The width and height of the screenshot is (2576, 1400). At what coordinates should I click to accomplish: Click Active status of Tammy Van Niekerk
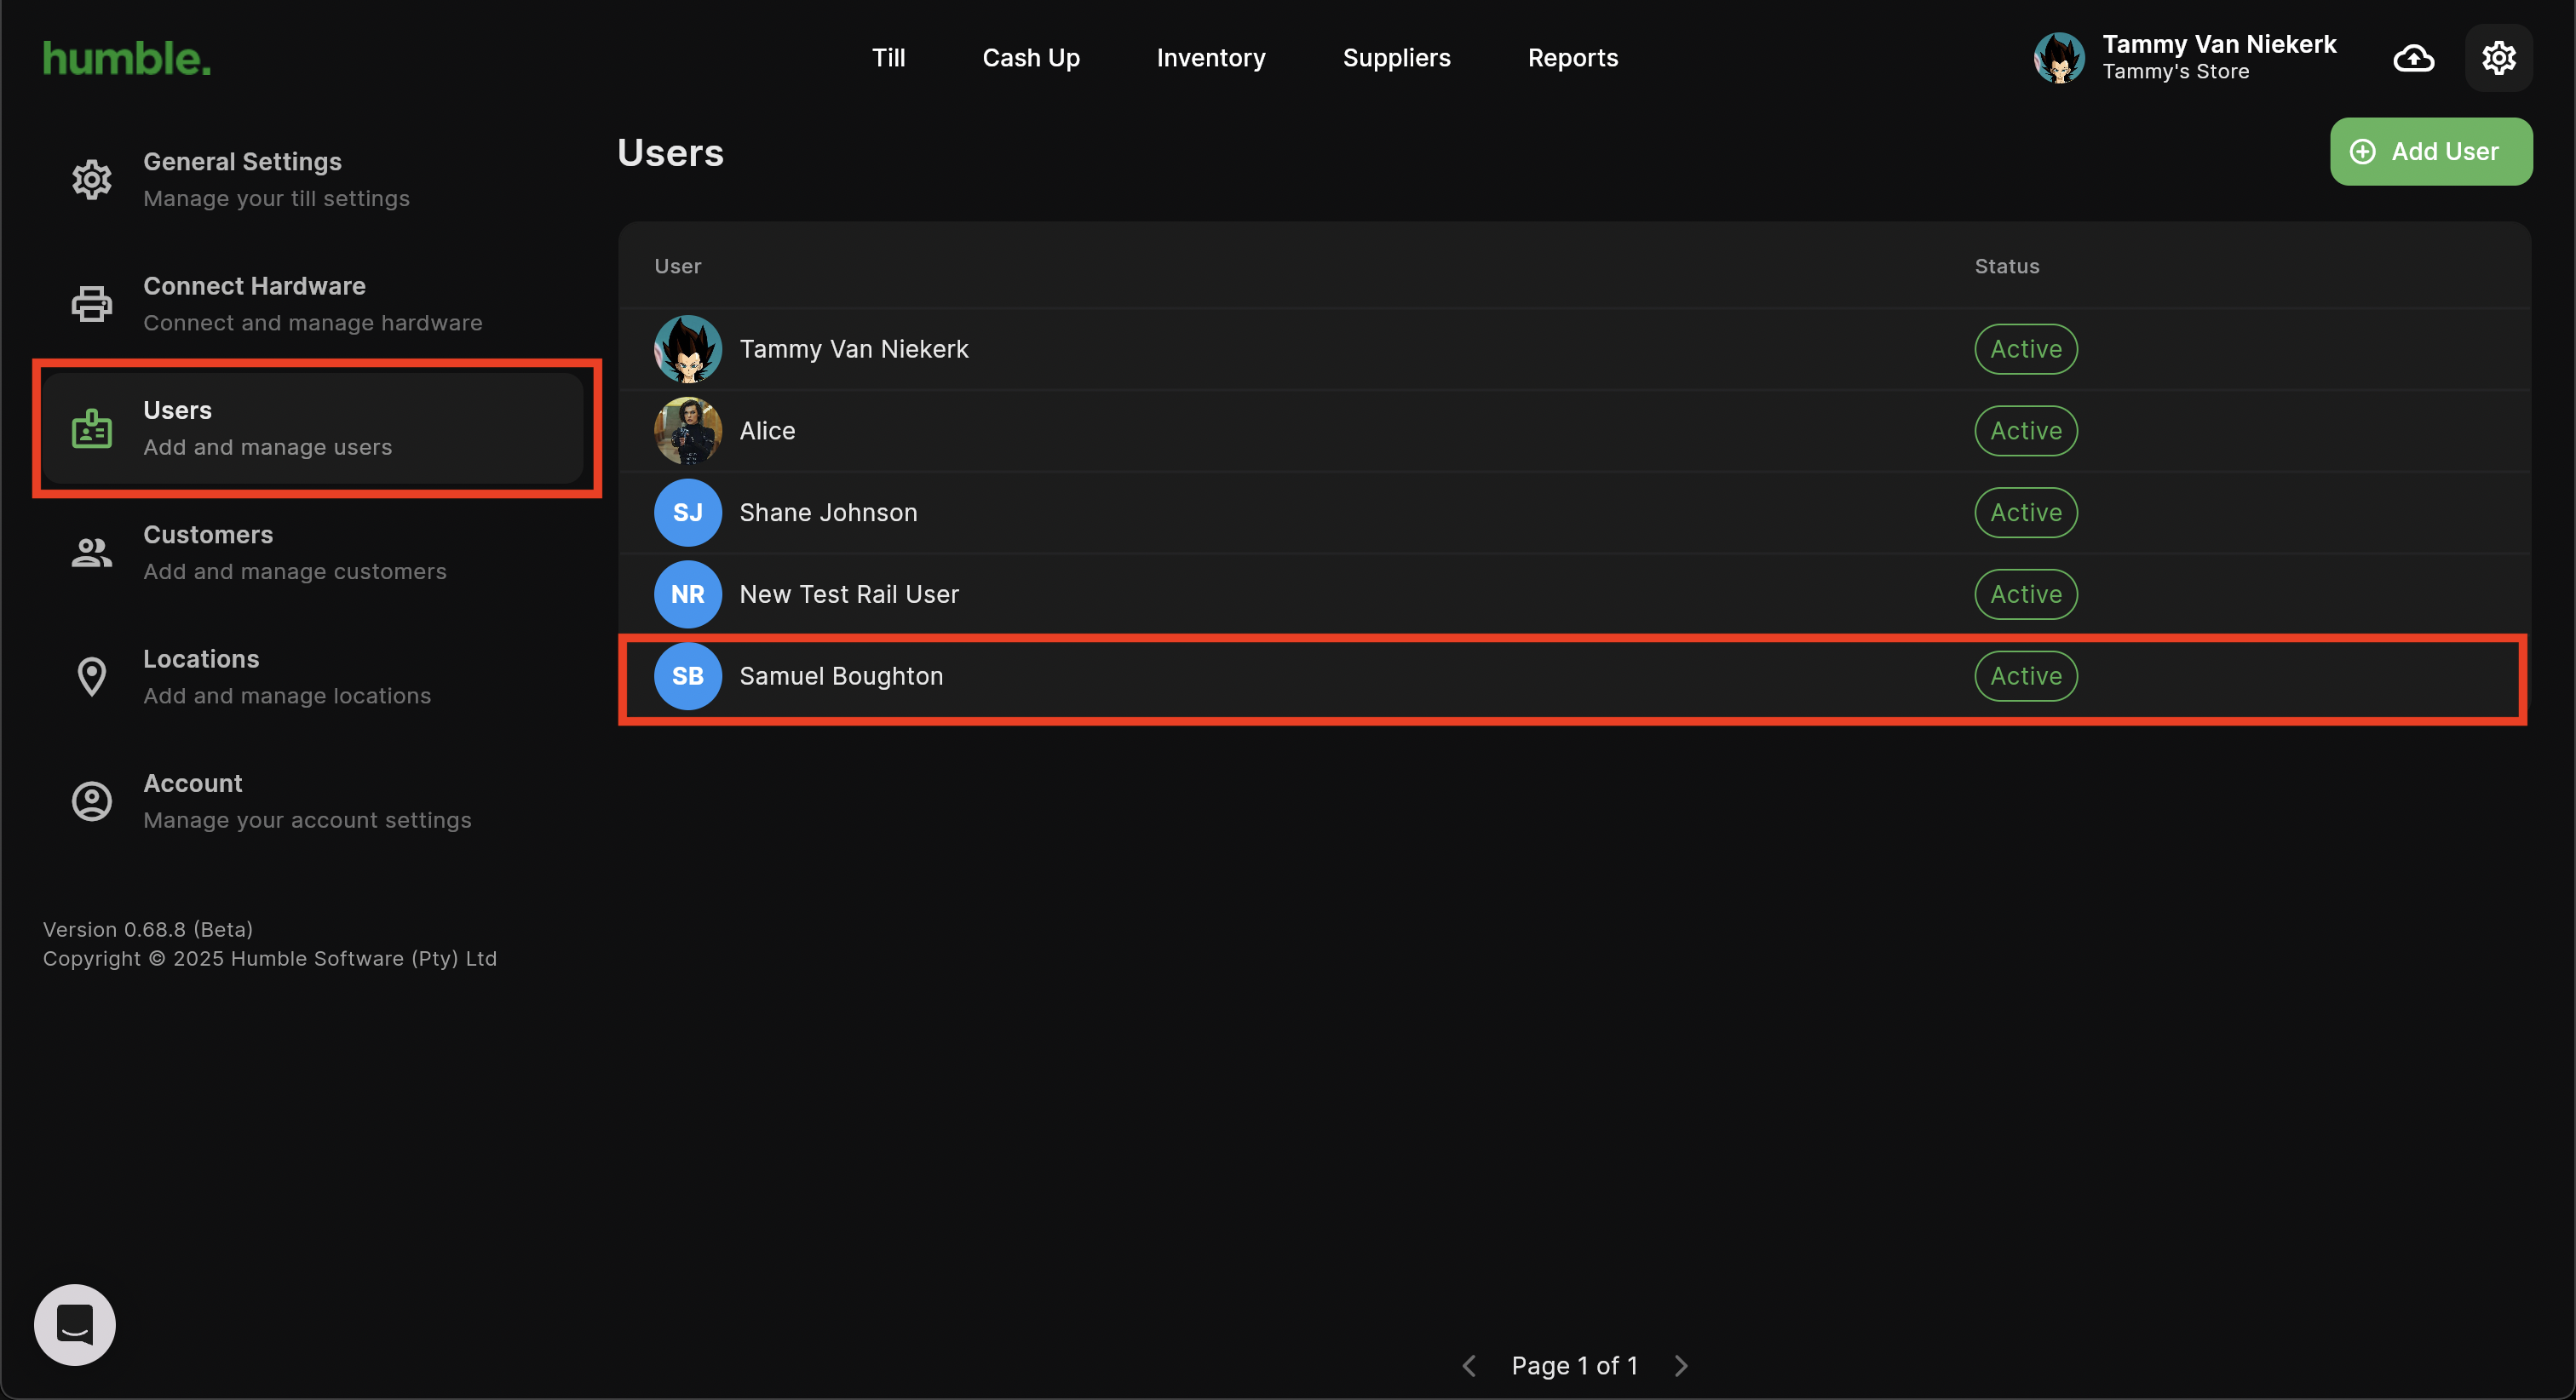[x=2026, y=349]
